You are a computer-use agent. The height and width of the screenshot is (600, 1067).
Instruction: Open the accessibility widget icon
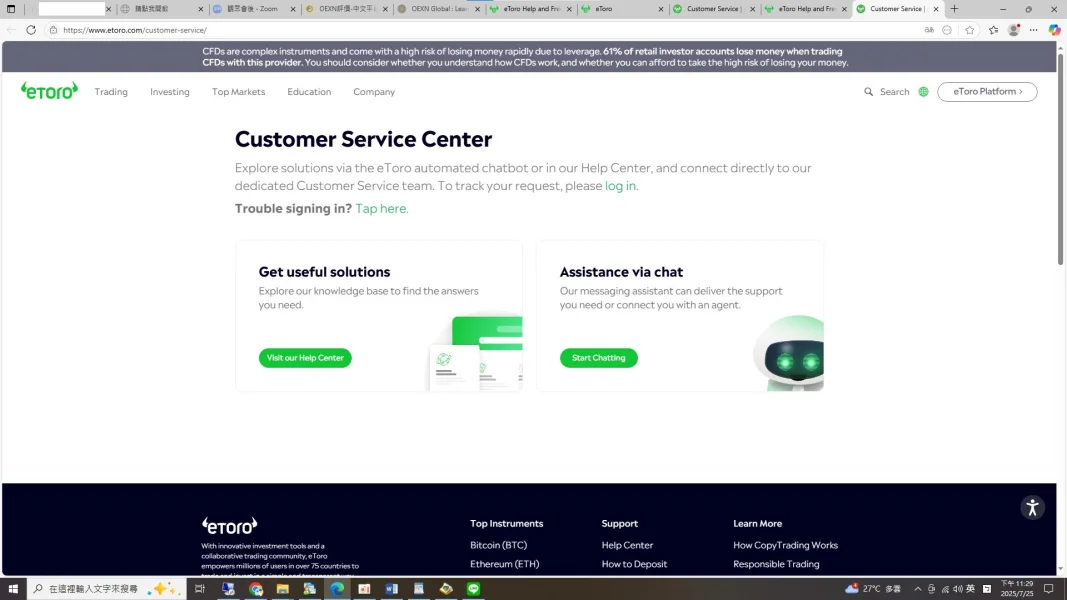coord(1032,507)
